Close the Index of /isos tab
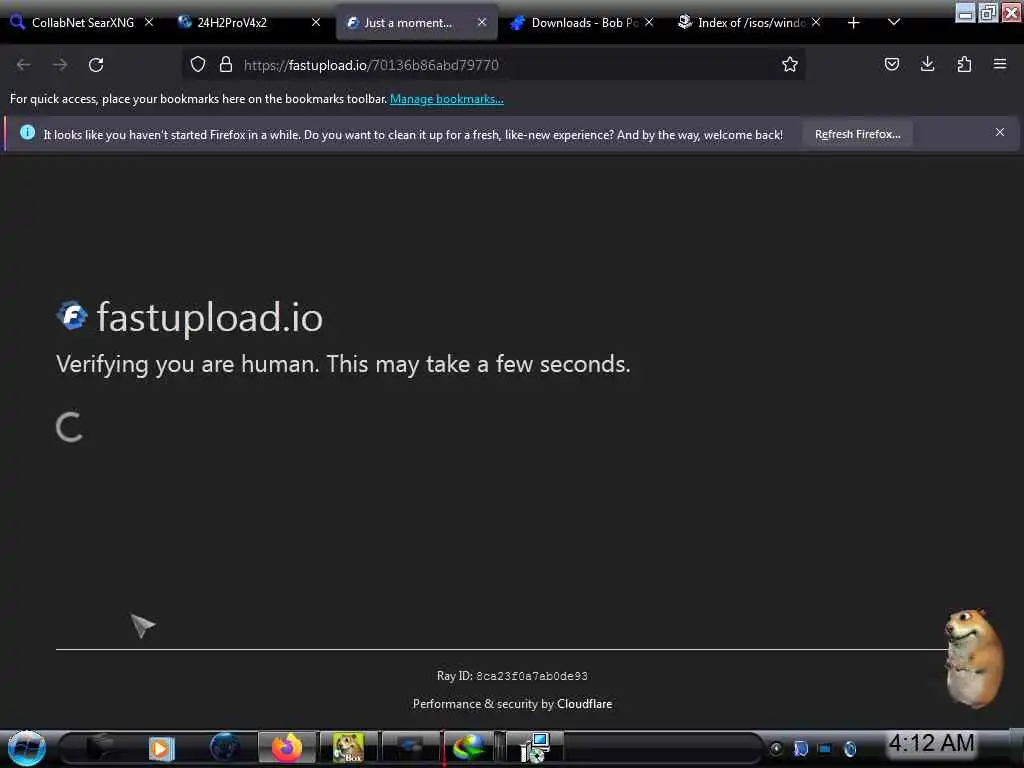This screenshot has height=768, width=1024. 816,22
